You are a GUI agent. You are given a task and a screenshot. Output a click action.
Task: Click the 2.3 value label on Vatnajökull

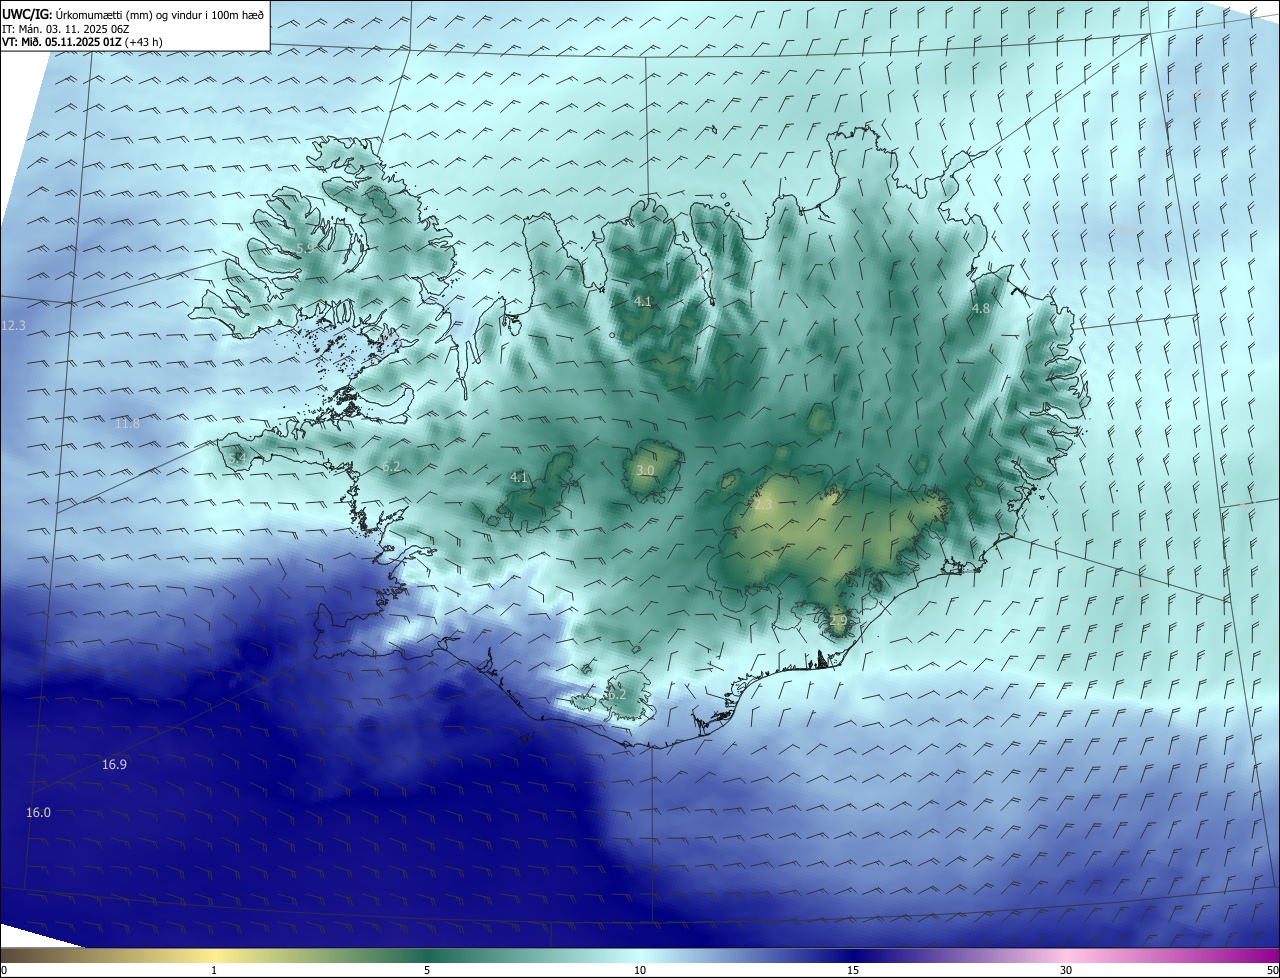tap(763, 506)
